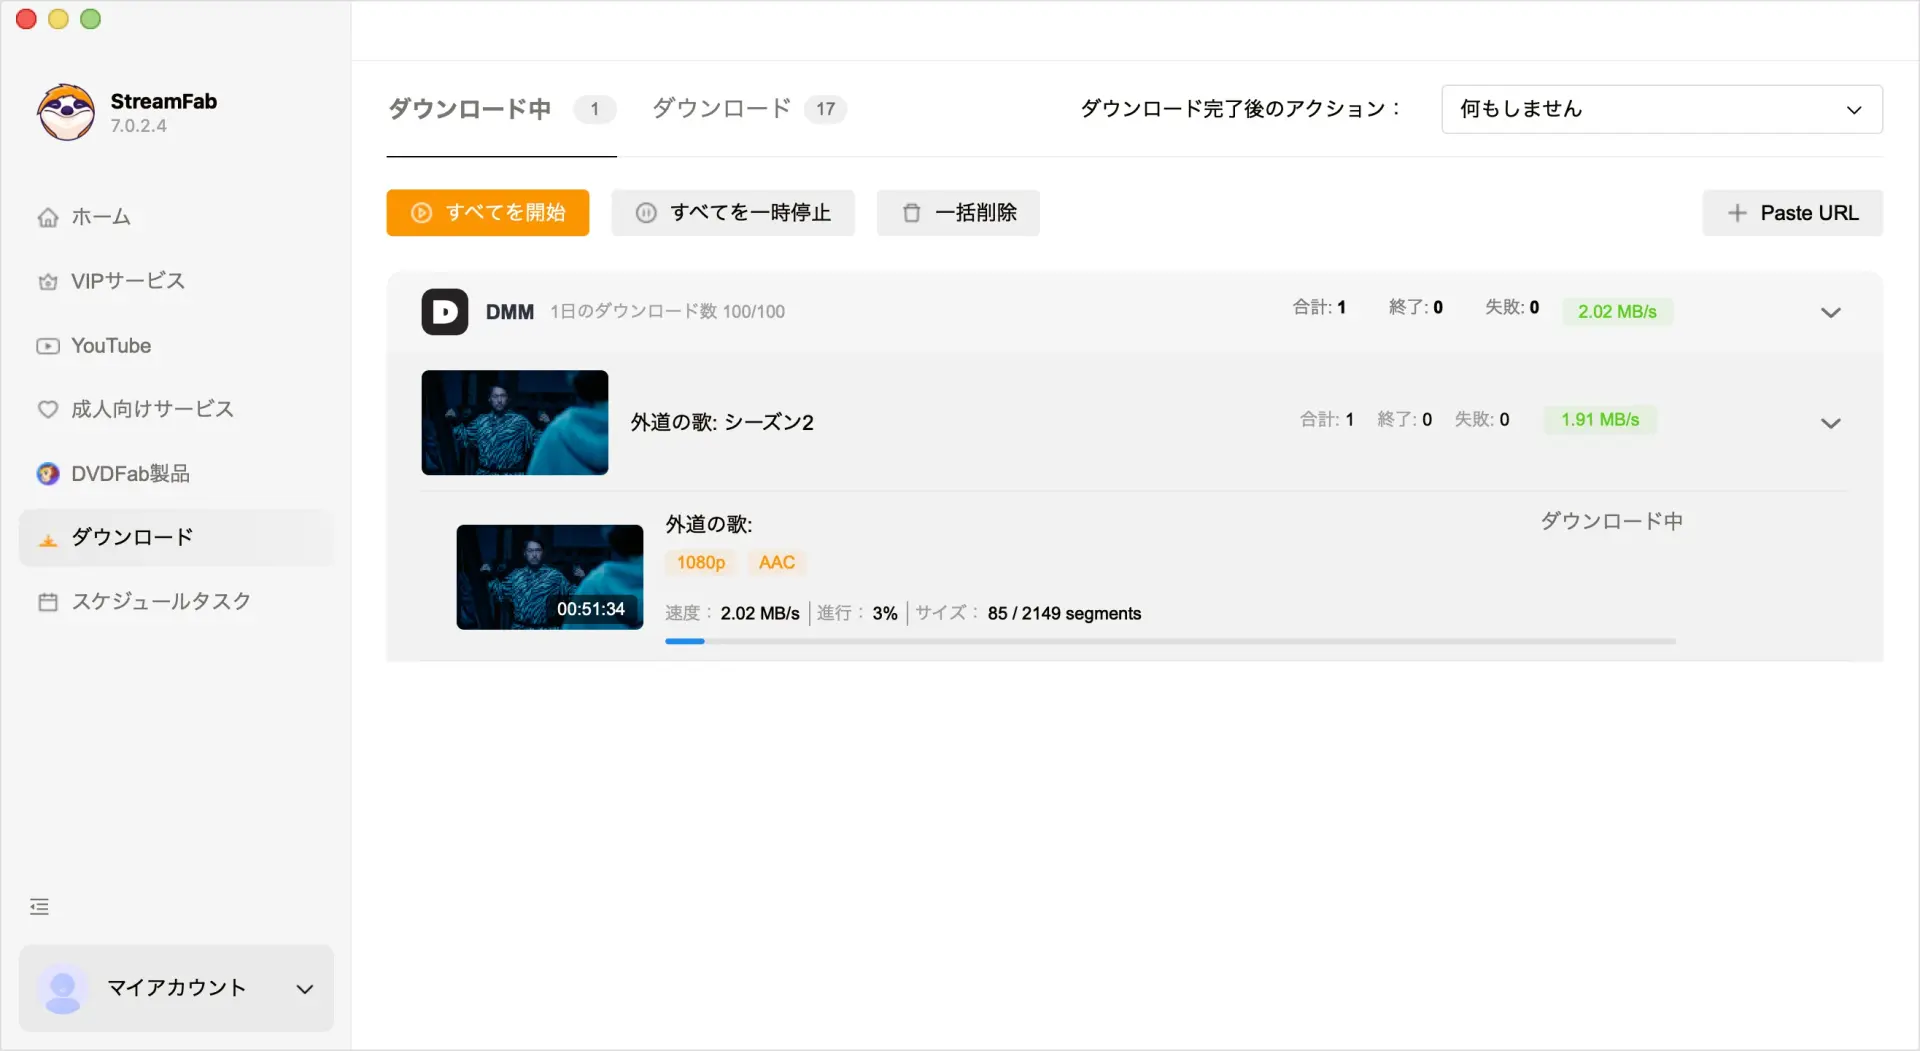The width and height of the screenshot is (1920, 1051).
Task: Switch to the ダウンロード中 tab
Action: (x=501, y=109)
